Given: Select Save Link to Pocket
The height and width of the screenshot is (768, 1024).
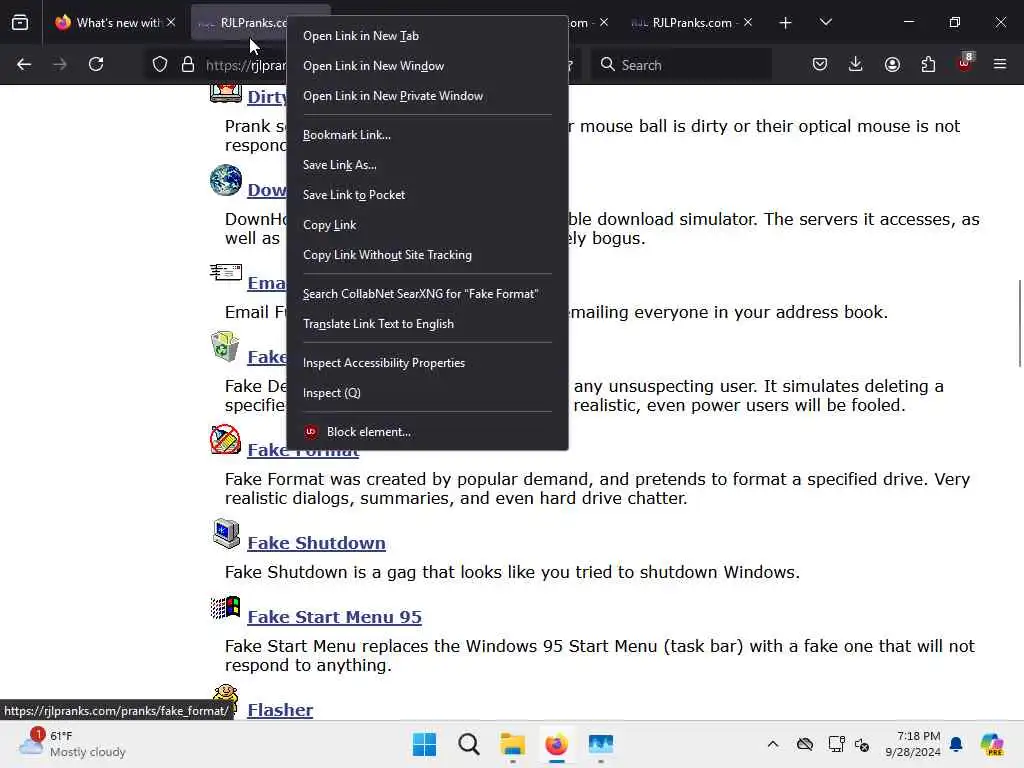Looking at the screenshot, I should (427, 195).
